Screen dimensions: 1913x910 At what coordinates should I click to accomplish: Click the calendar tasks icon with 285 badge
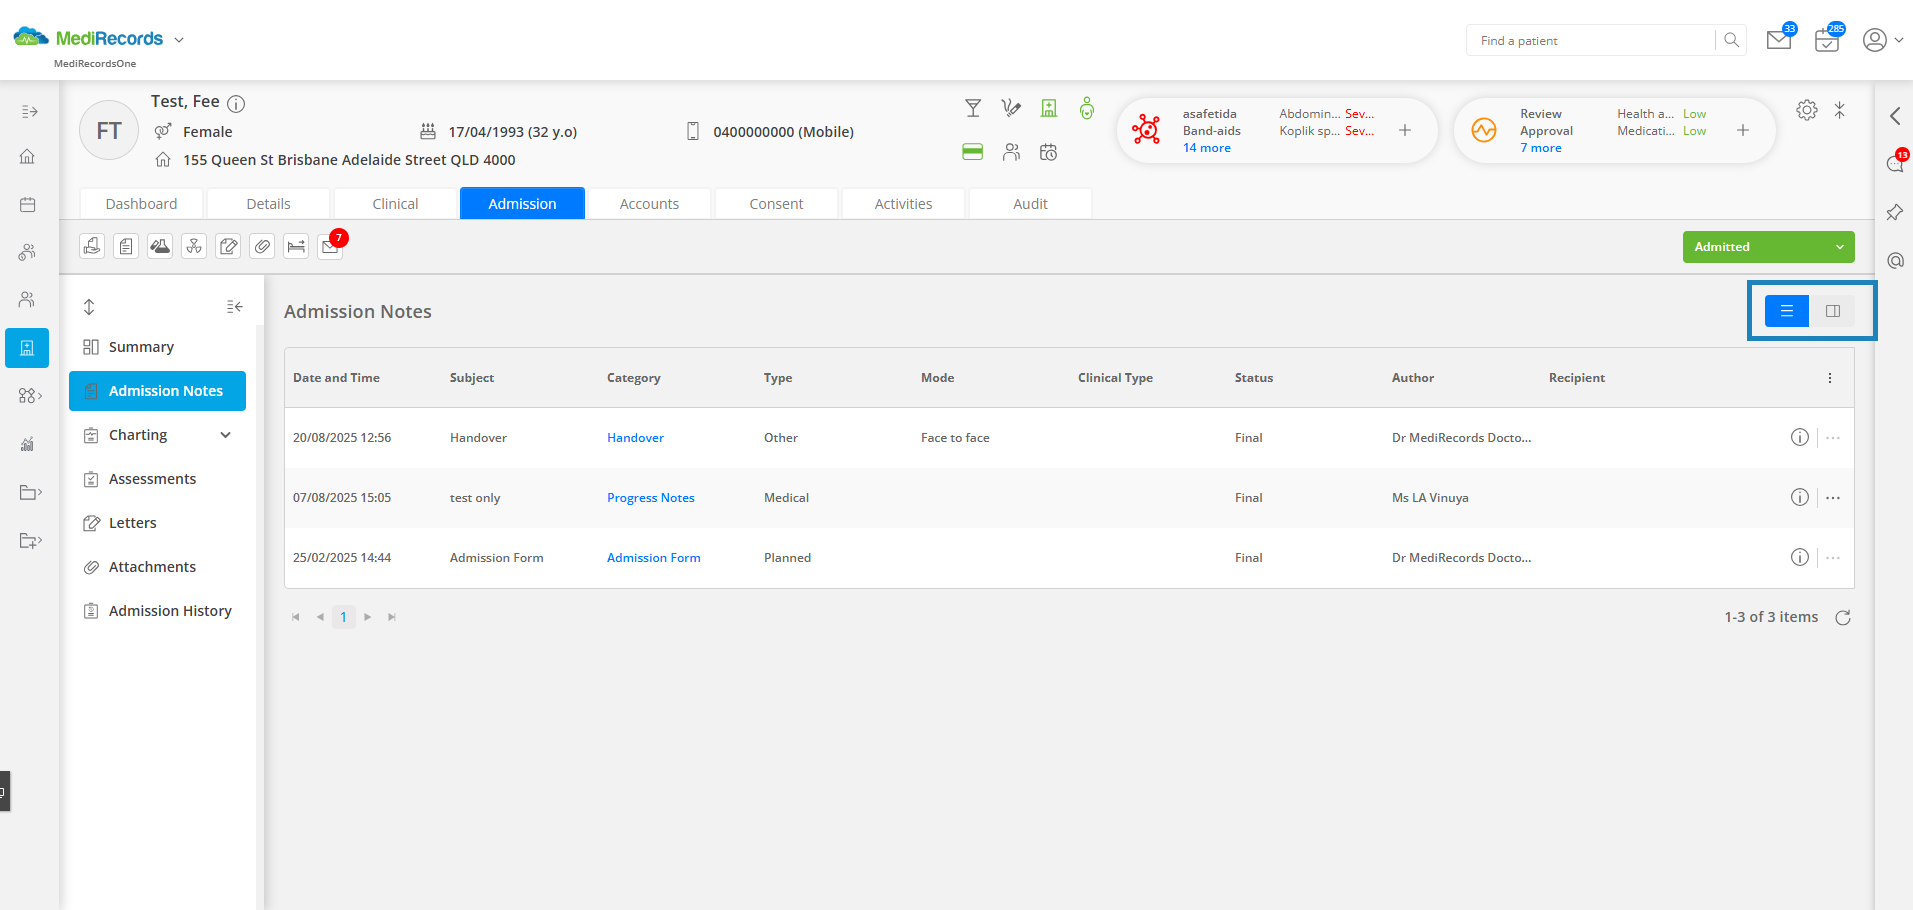[x=1826, y=41]
